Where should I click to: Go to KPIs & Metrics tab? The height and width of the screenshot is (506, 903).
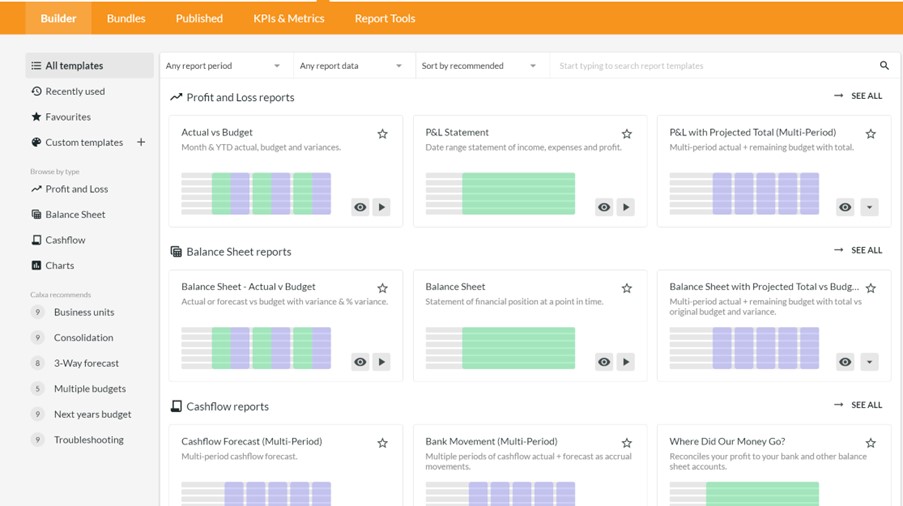[289, 18]
